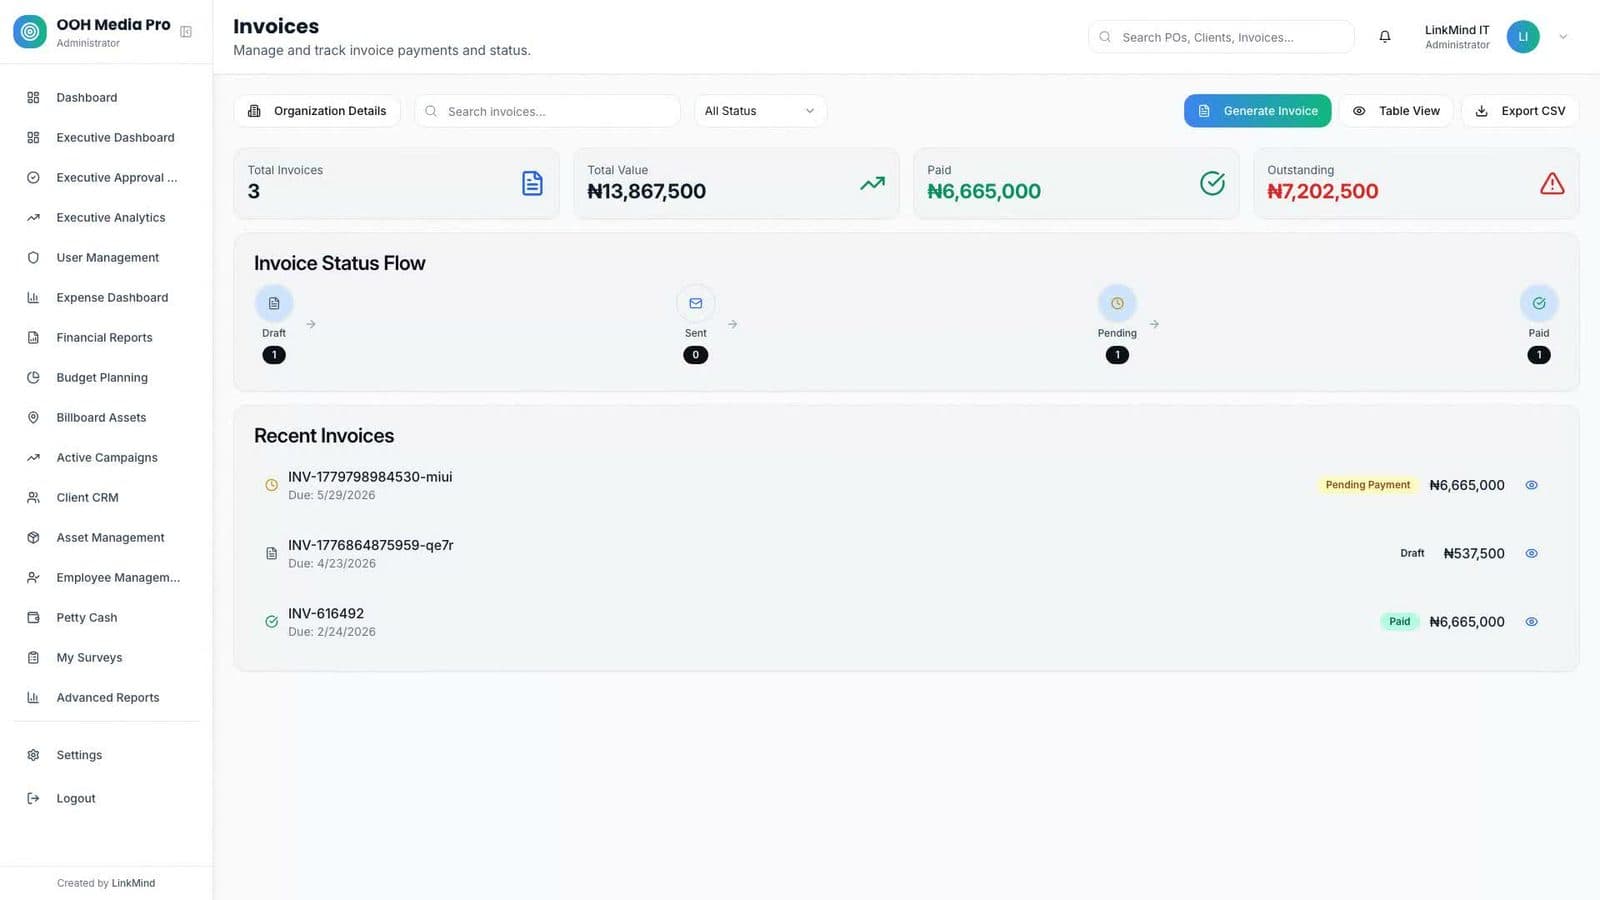Click the Pending clock status icon
1600x900 pixels.
click(x=1117, y=303)
